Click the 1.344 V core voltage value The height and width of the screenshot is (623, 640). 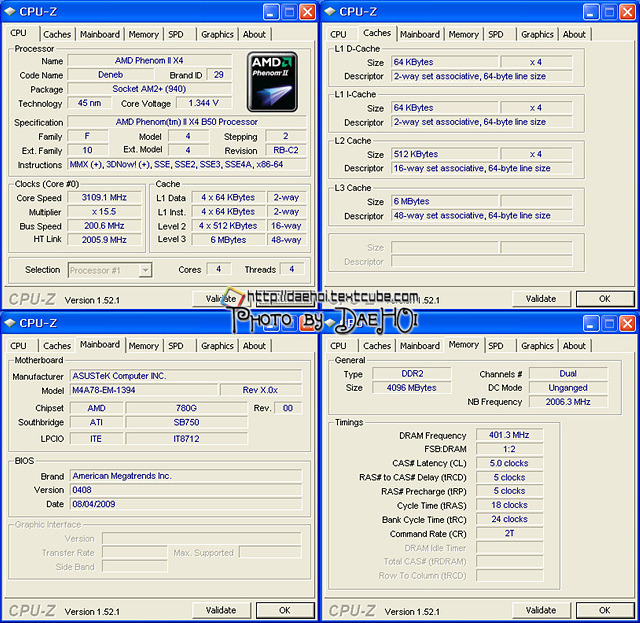(204, 103)
